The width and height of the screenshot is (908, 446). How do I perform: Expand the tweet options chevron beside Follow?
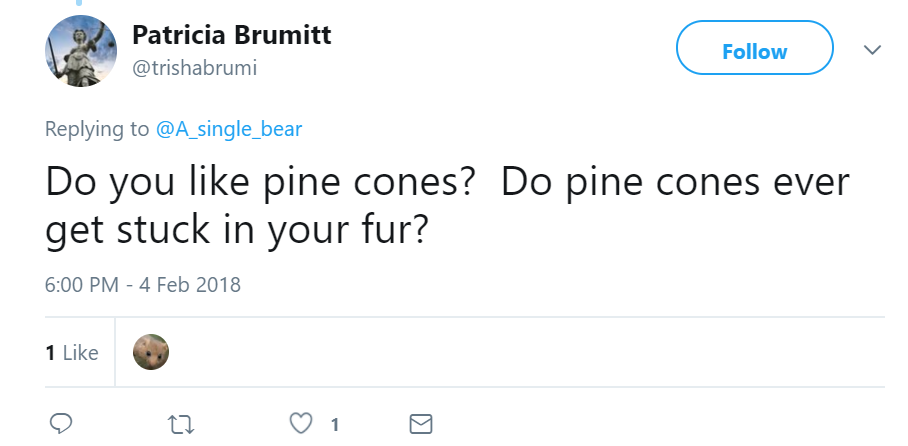pos(872,50)
